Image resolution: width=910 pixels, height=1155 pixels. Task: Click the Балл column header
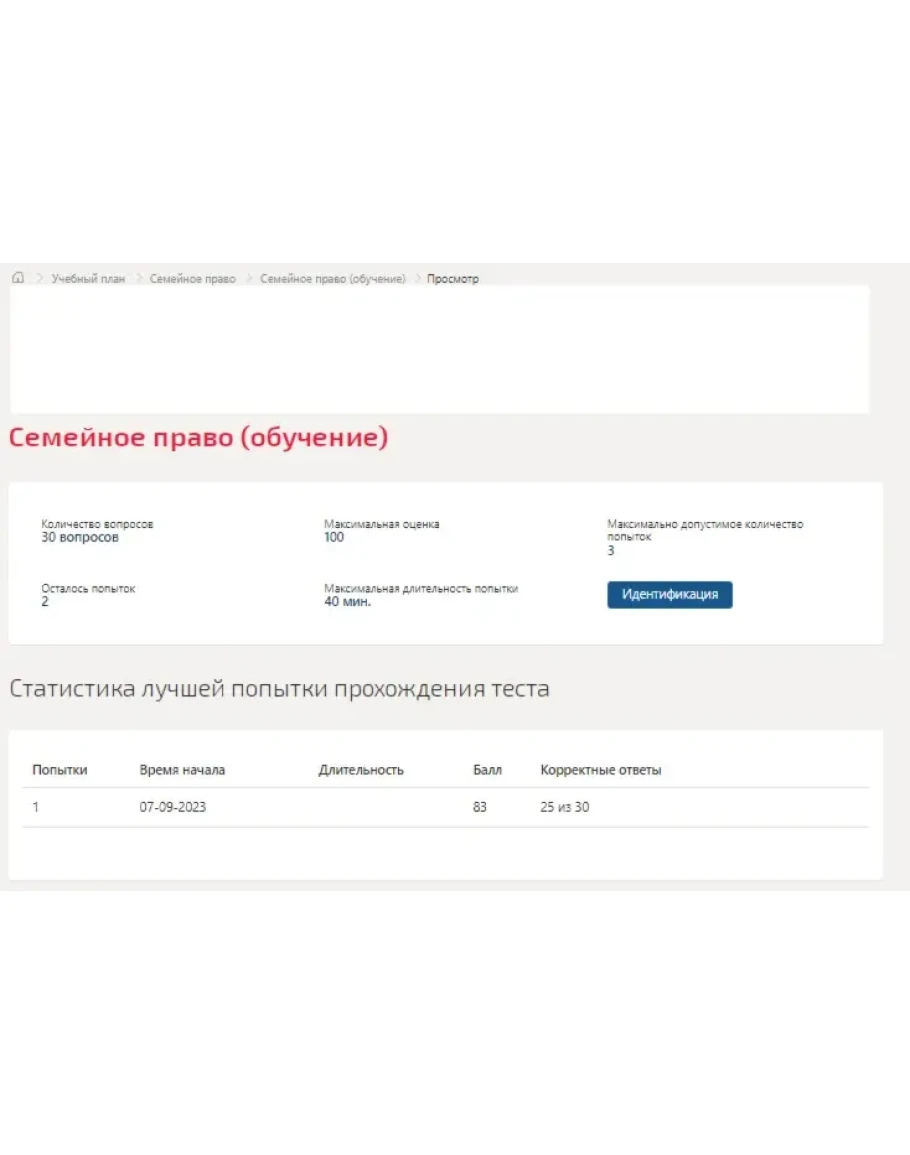[x=487, y=770]
